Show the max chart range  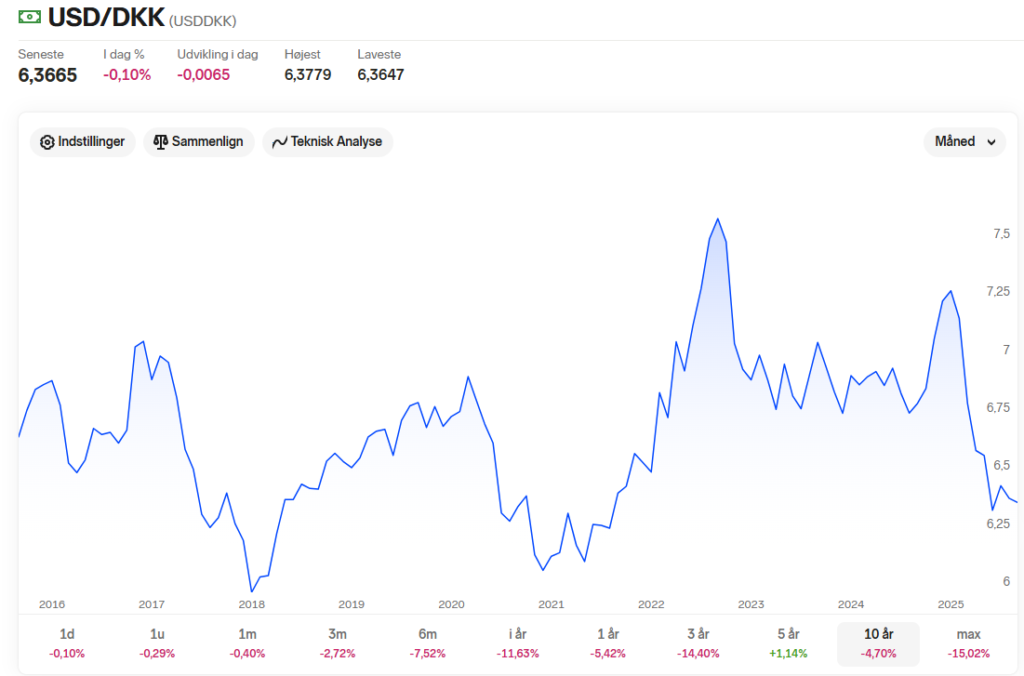(968, 643)
